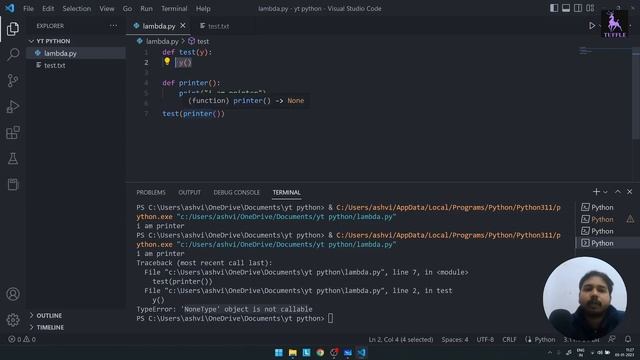Switch to the DEBUG CONSOLE panel tab
Screen dimensions: 640x360
(236, 192)
